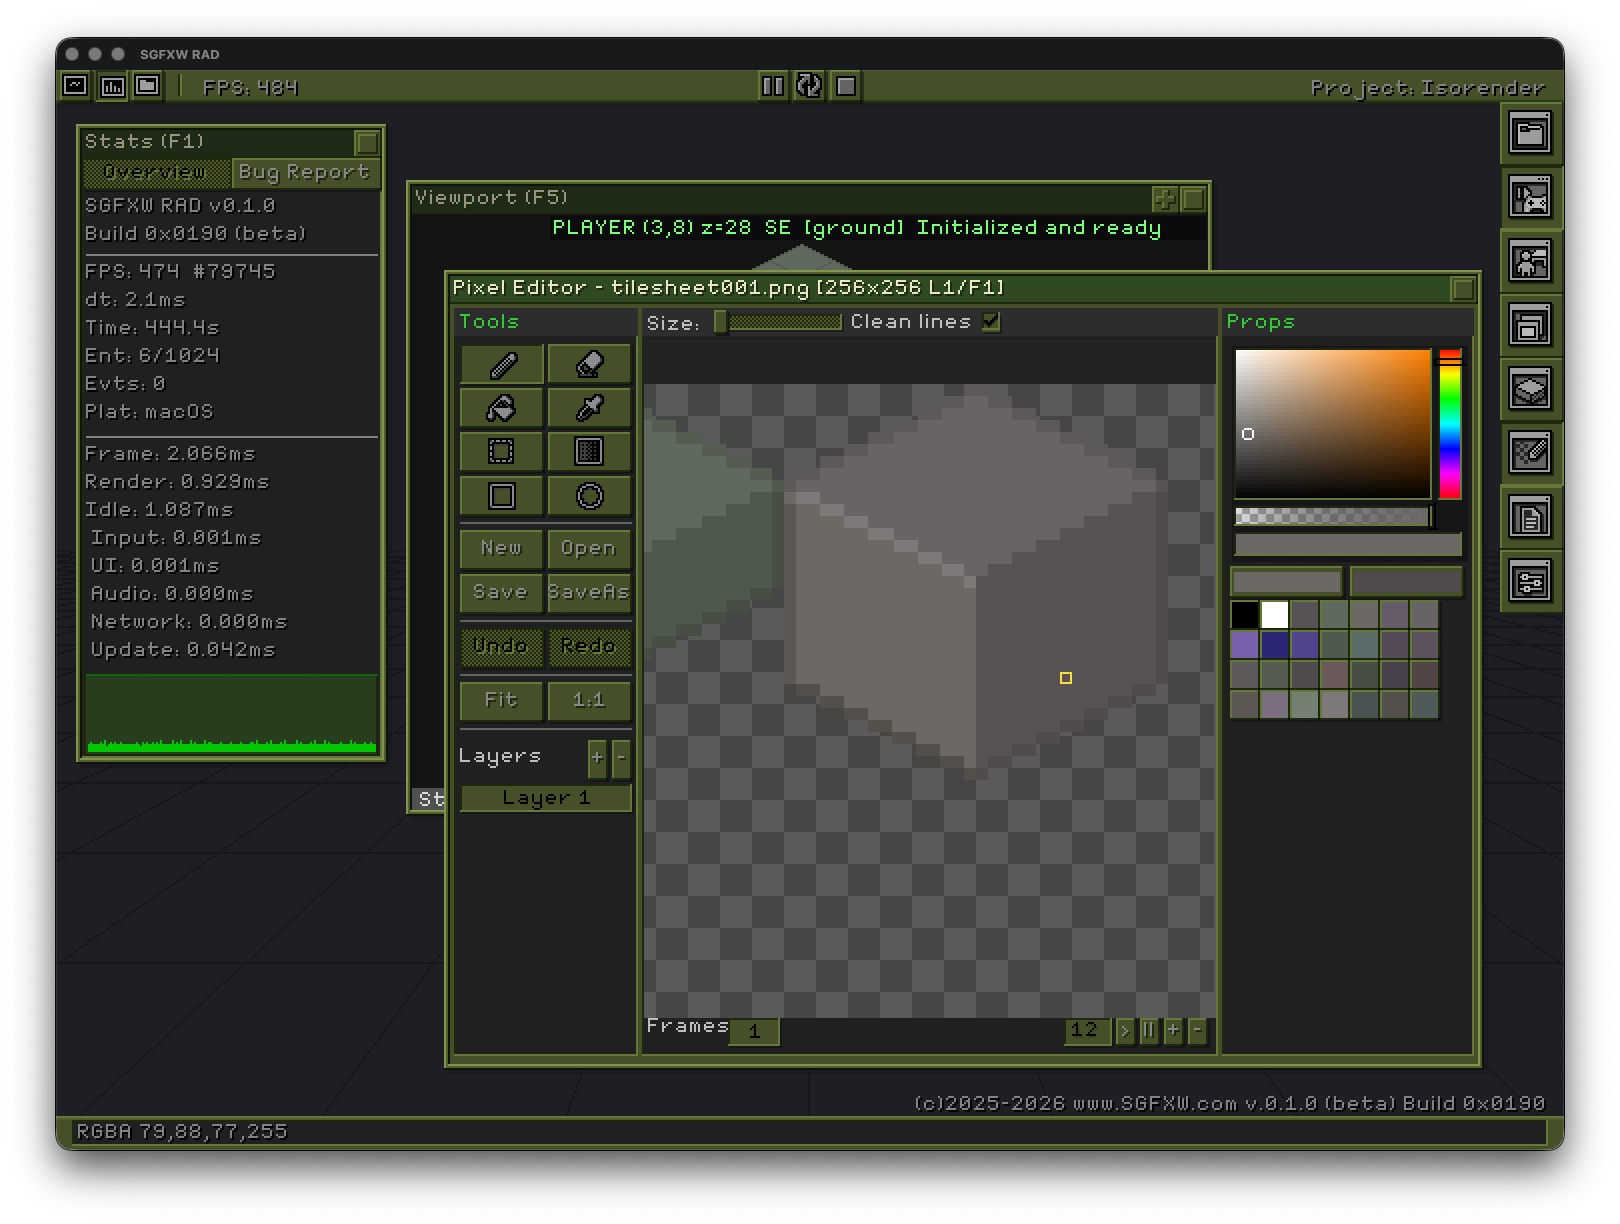Image resolution: width=1620 pixels, height=1224 pixels.
Task: Open the stacked windows panel in sidebar
Action: [x=1531, y=326]
